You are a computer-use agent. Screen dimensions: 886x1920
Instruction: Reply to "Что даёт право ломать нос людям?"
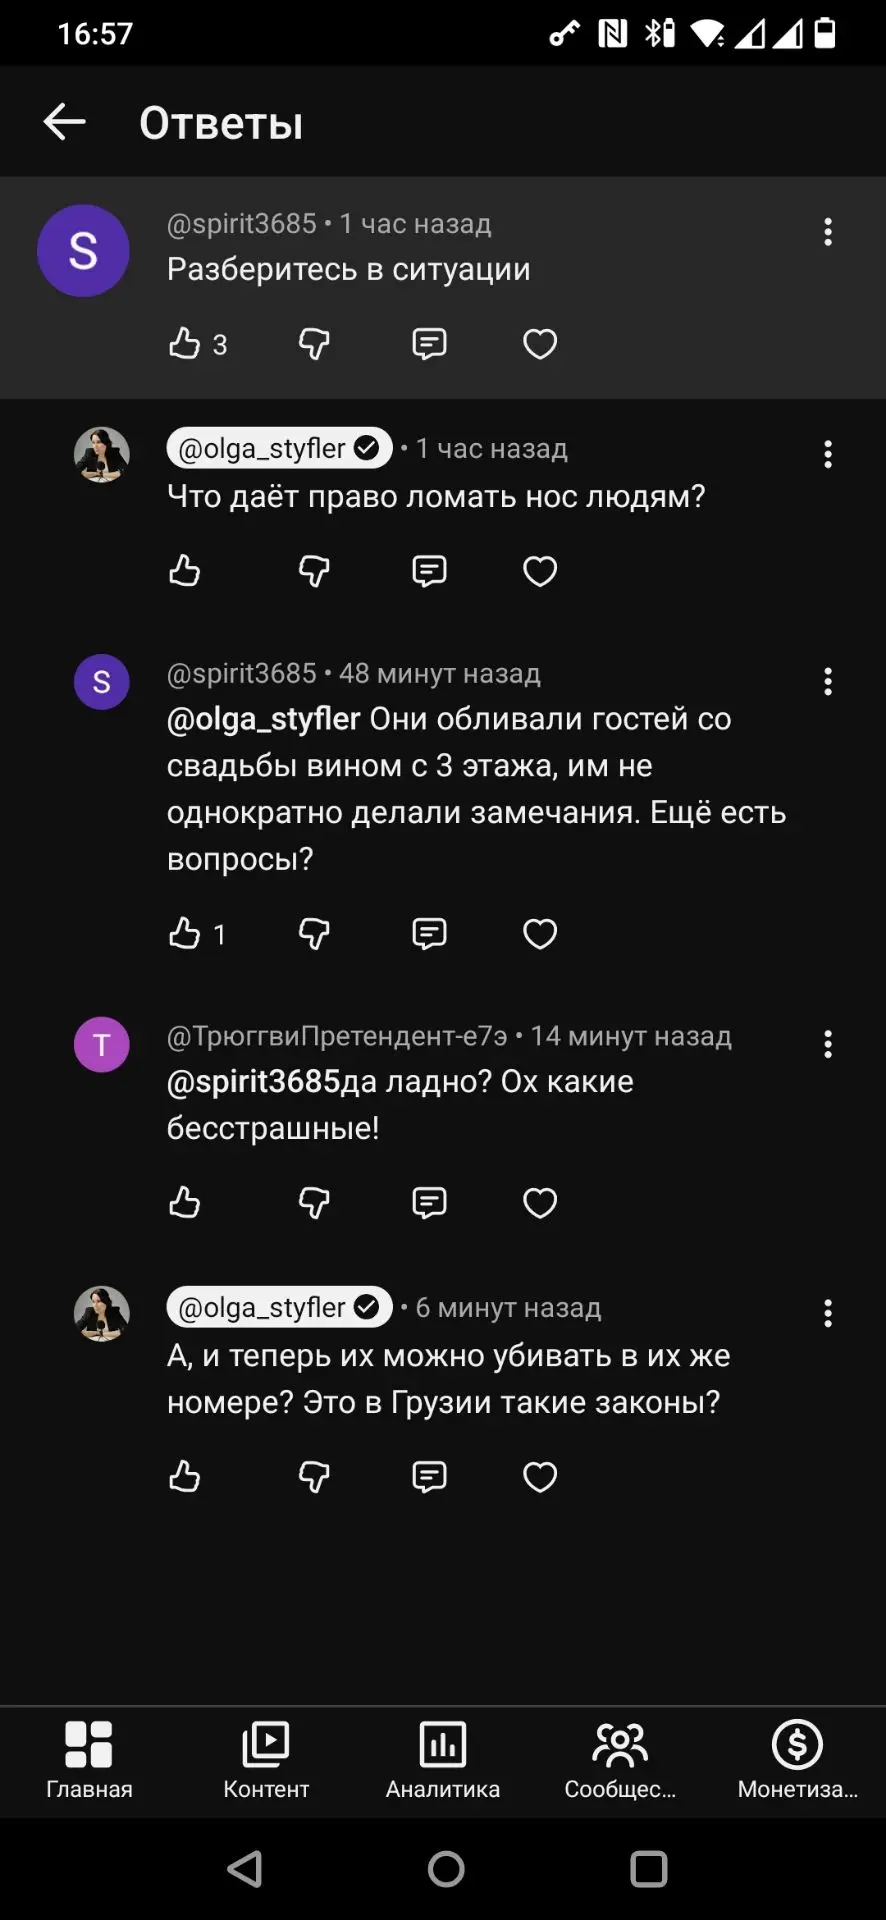[429, 571]
